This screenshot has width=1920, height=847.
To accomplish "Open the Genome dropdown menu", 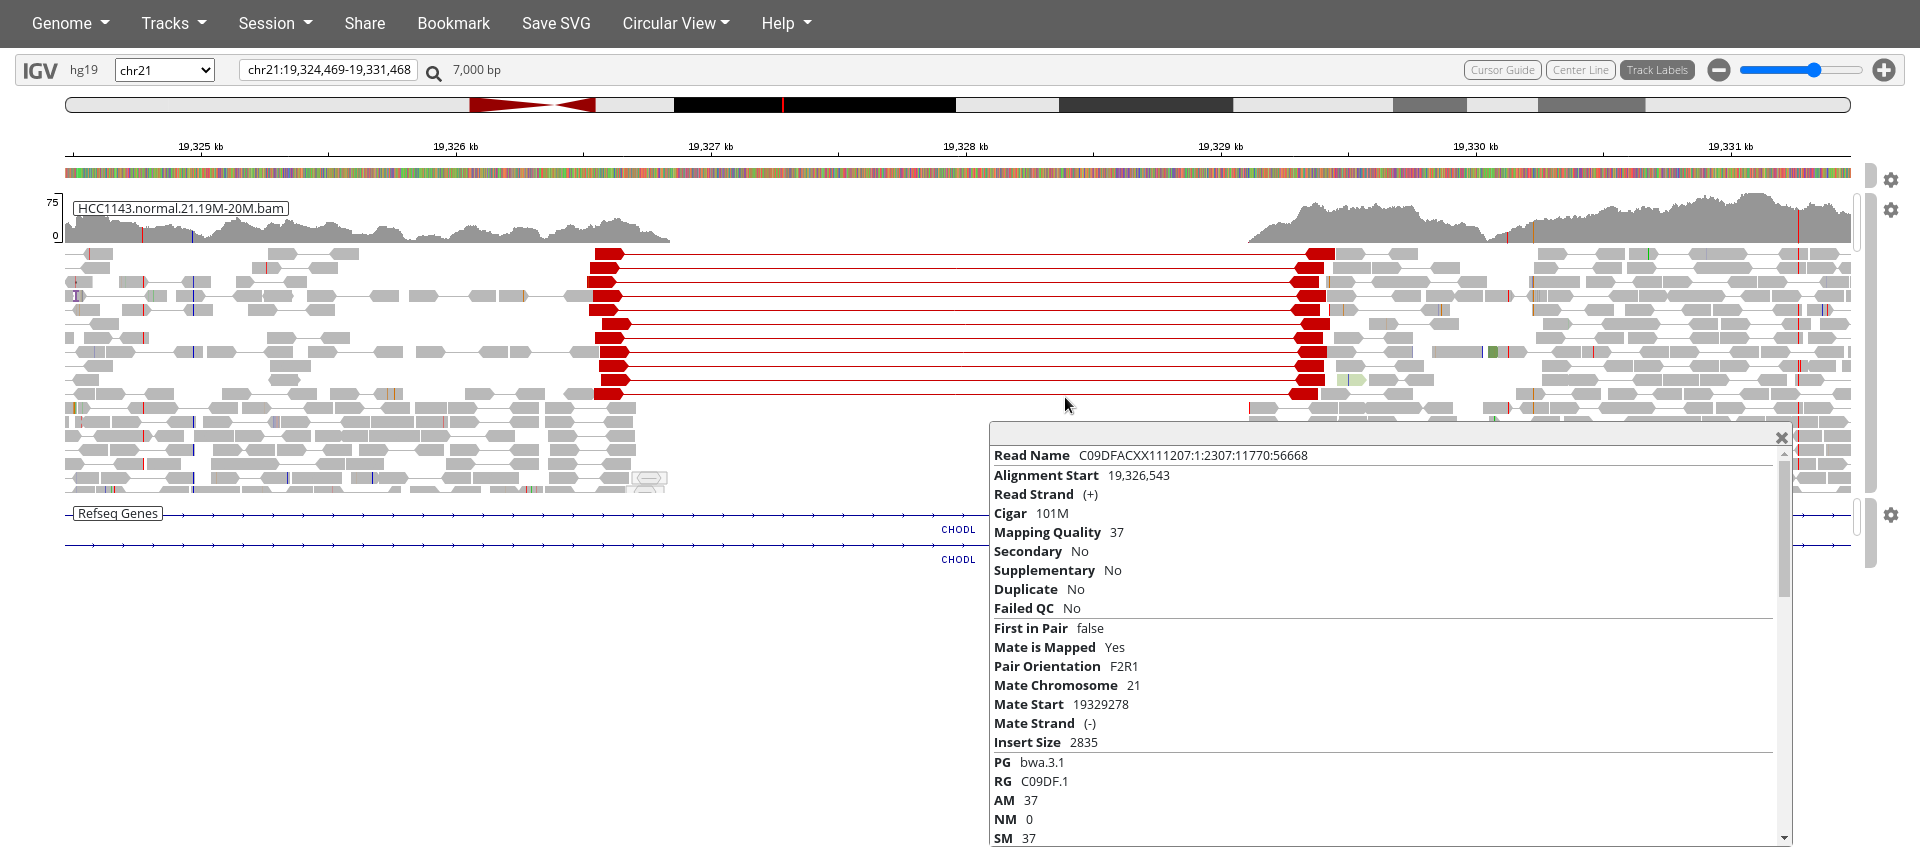I will (x=70, y=23).
